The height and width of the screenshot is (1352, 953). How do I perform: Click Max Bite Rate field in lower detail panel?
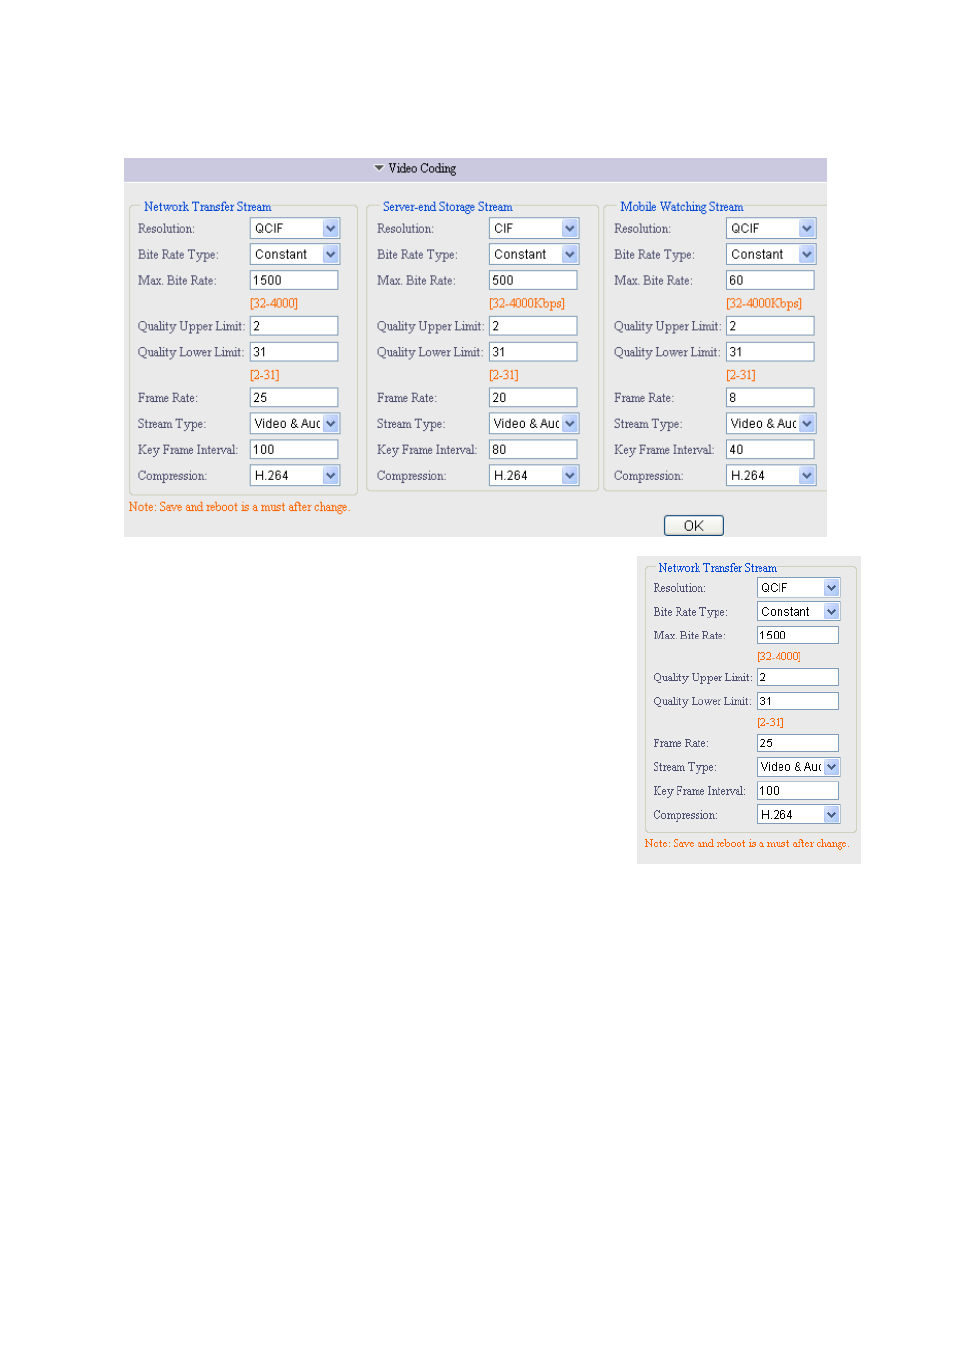click(x=798, y=635)
